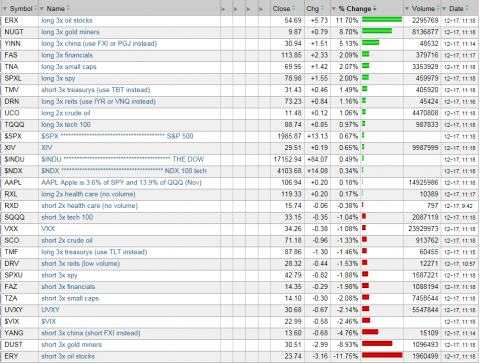The width and height of the screenshot is (480, 364).
Task: Open the 'long 2x crude oil' link
Action: (x=66, y=113)
